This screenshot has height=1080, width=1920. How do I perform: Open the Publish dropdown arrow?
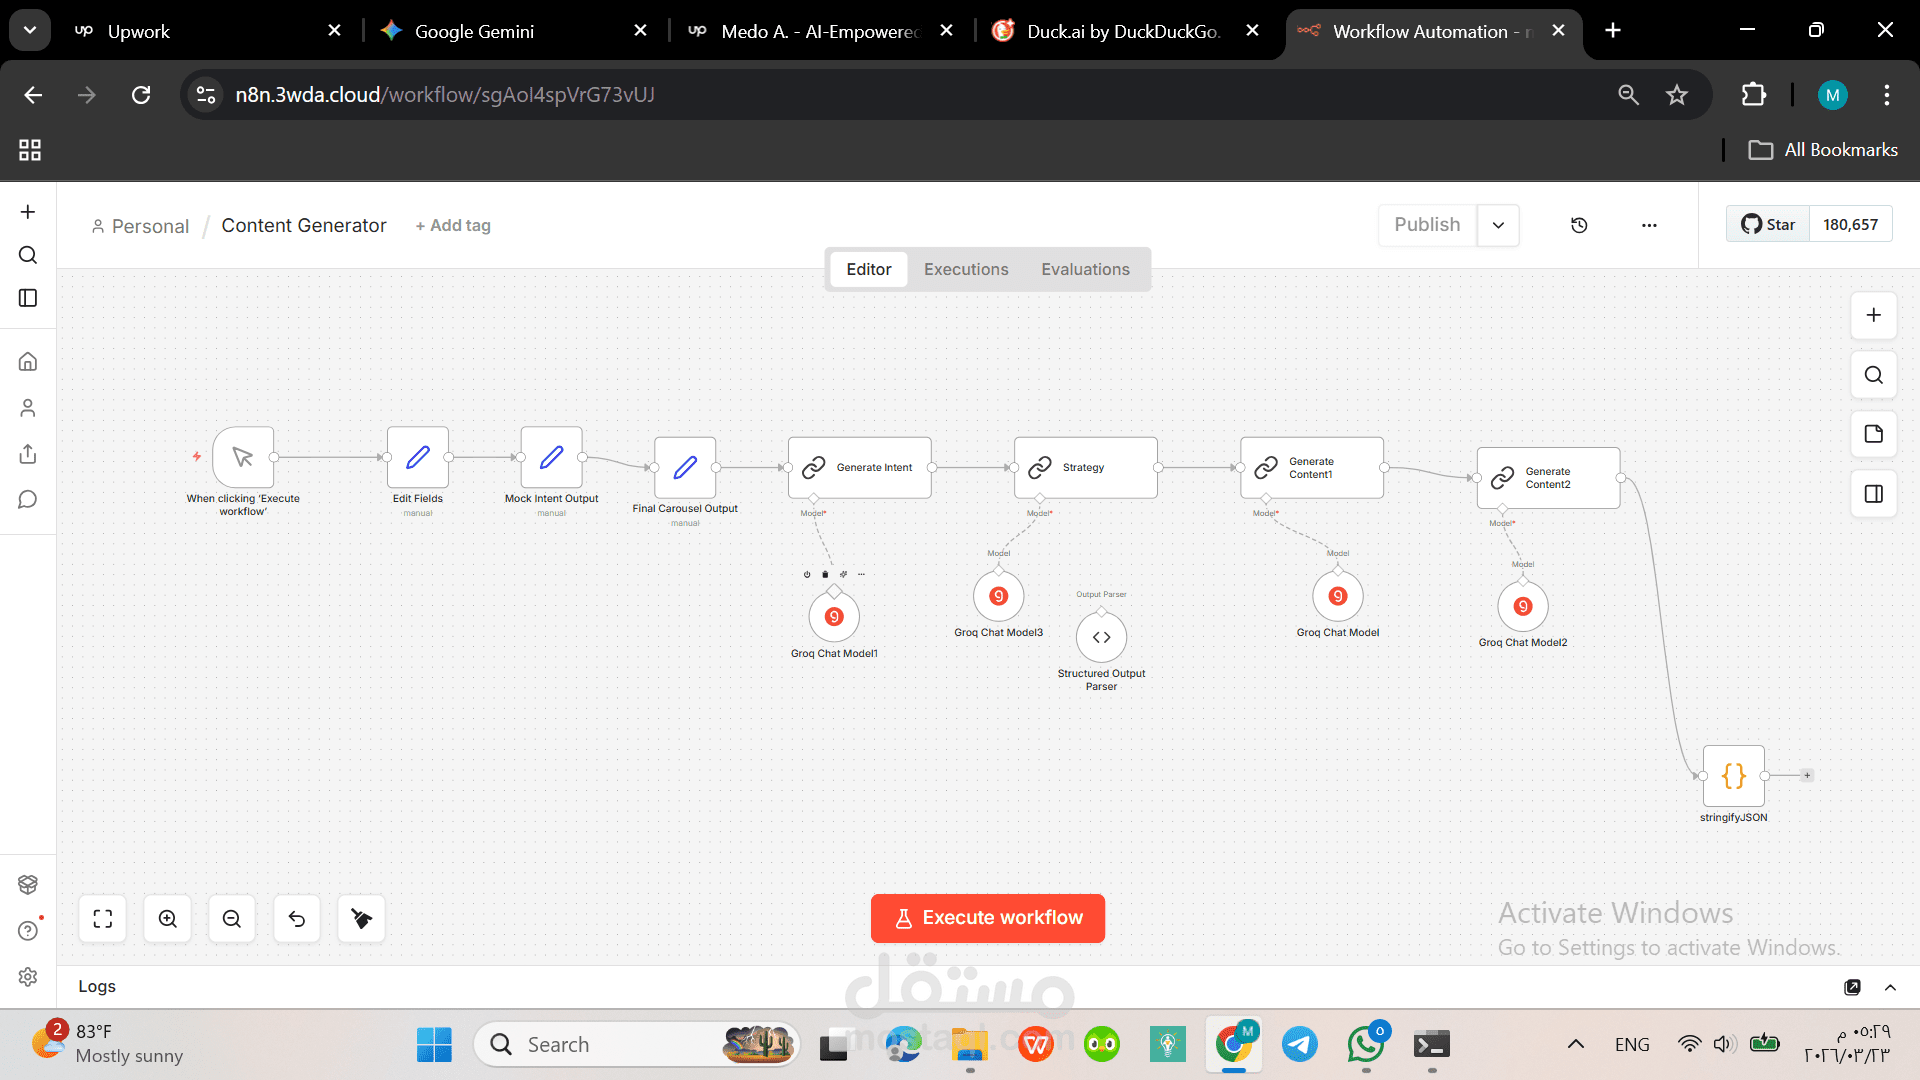tap(1498, 225)
